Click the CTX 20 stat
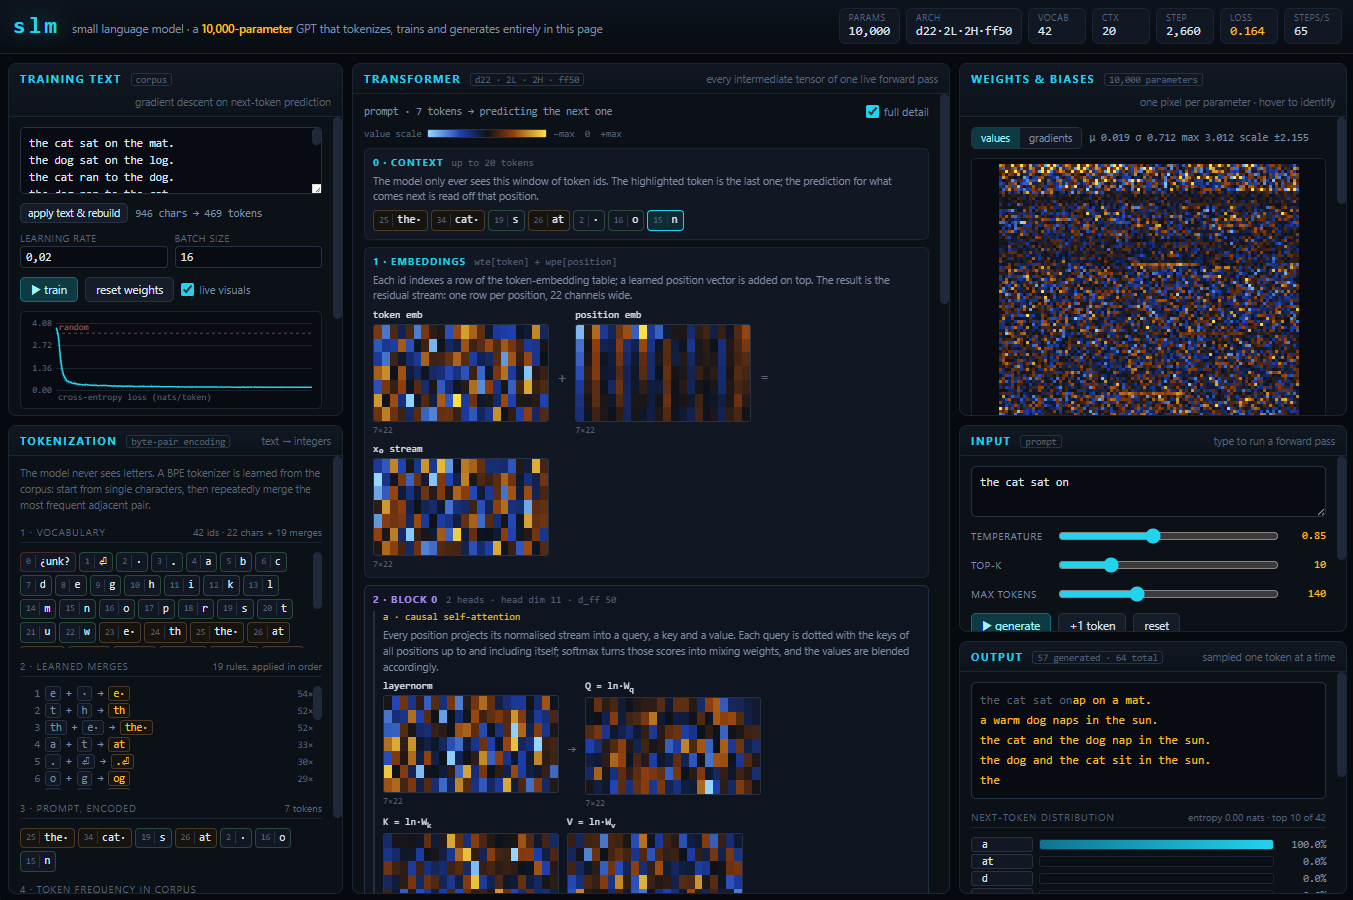 (x=1121, y=26)
